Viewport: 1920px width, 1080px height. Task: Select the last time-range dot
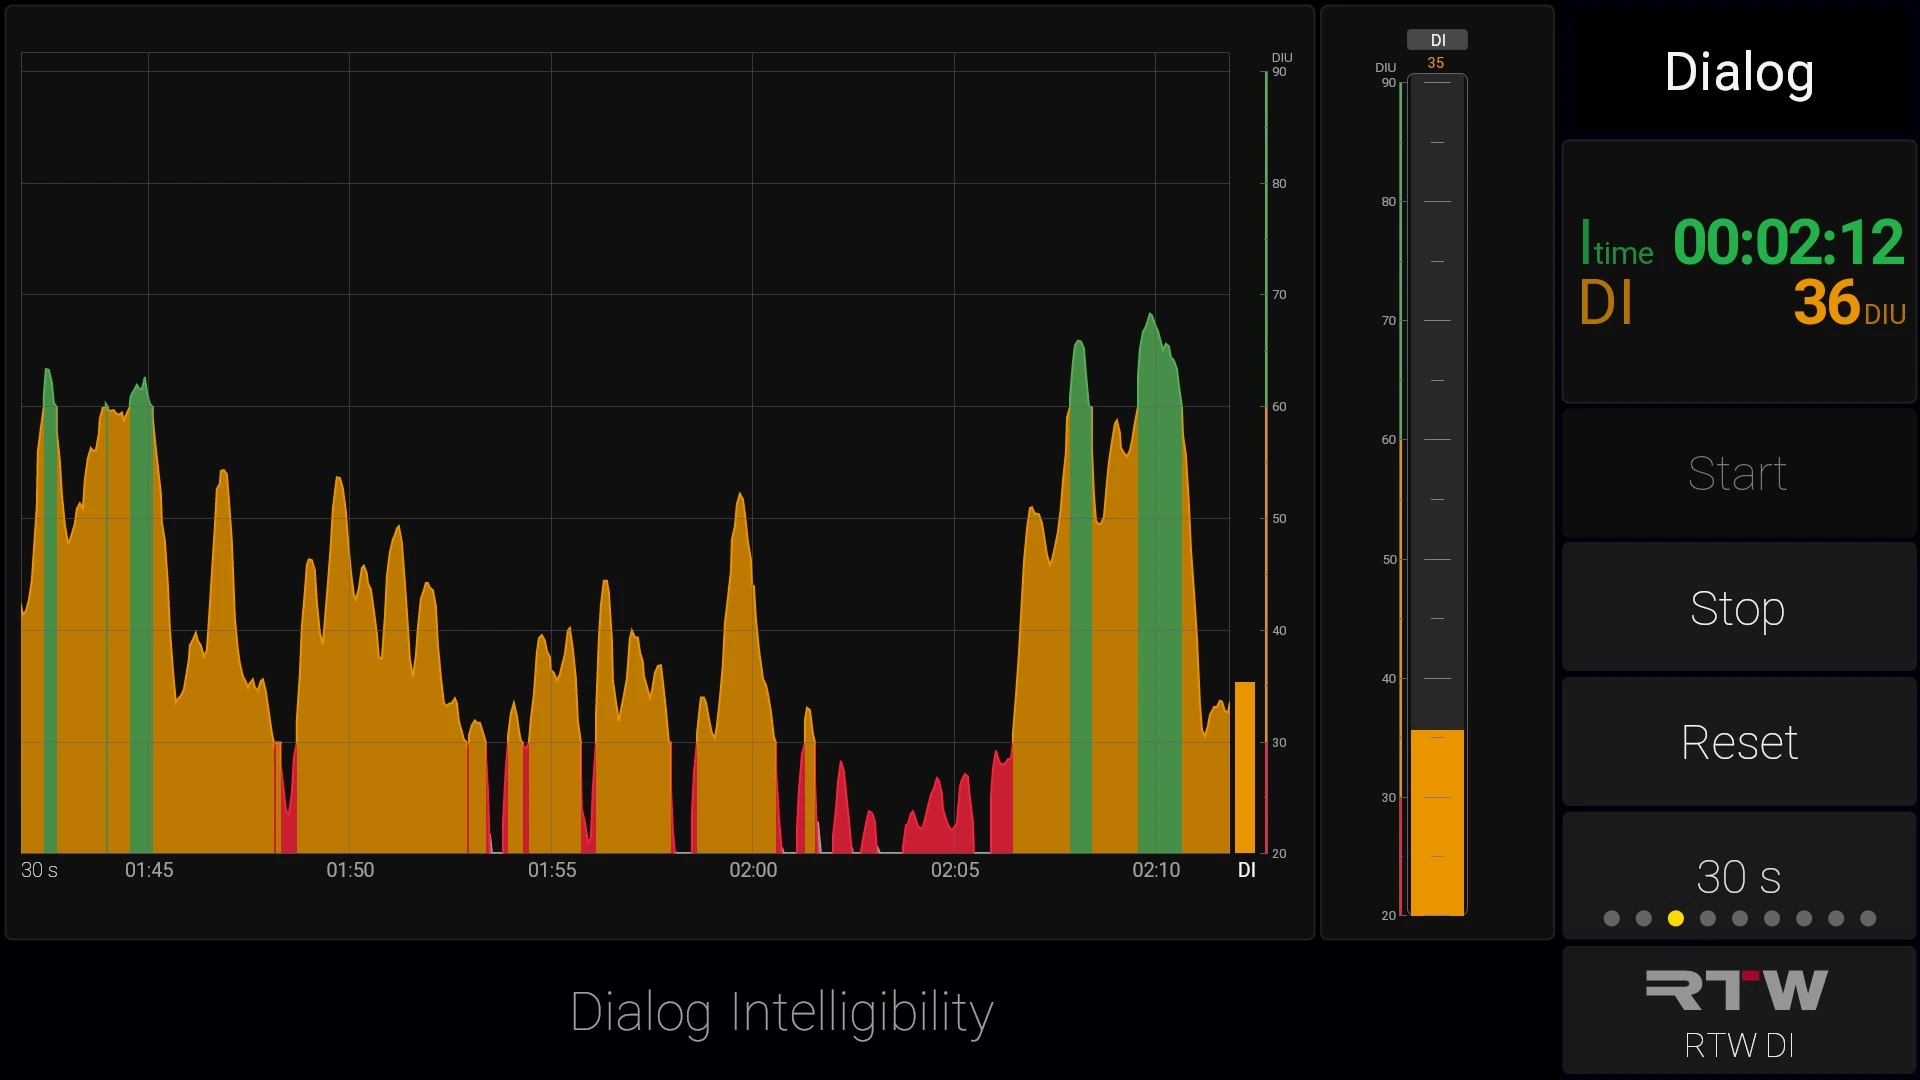(x=1868, y=918)
